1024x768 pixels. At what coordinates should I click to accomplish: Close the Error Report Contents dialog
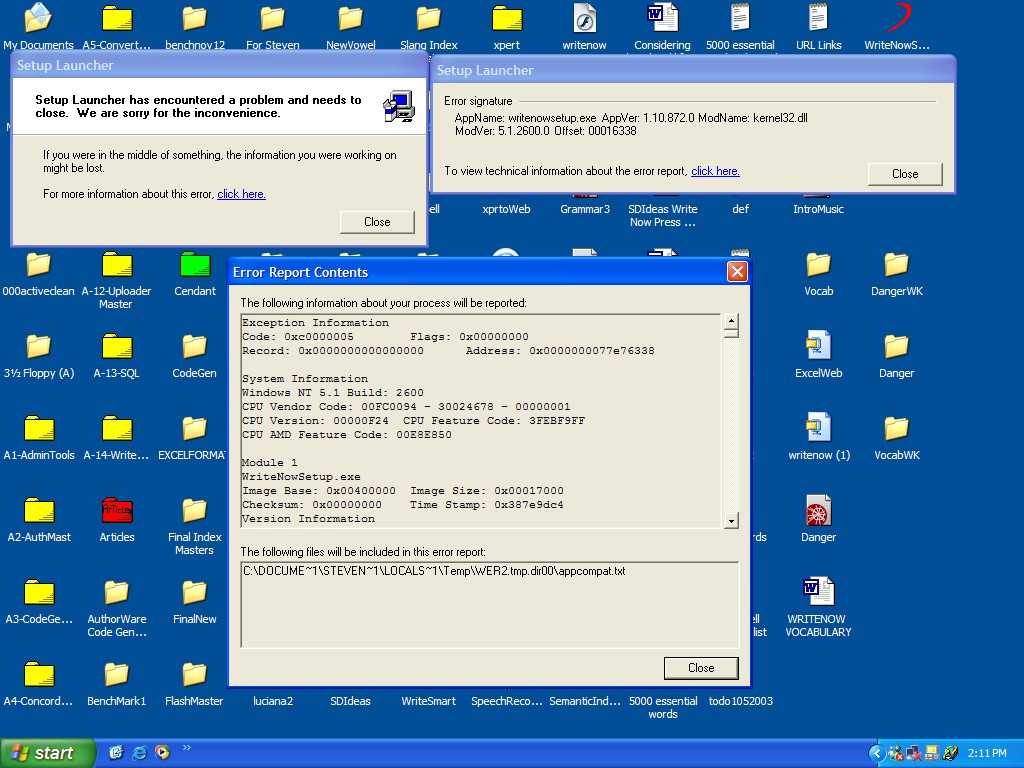click(700, 668)
